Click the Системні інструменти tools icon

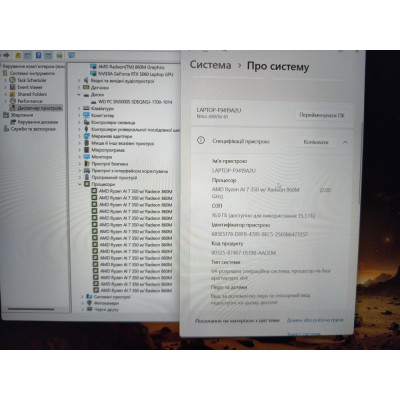click(x=6, y=73)
